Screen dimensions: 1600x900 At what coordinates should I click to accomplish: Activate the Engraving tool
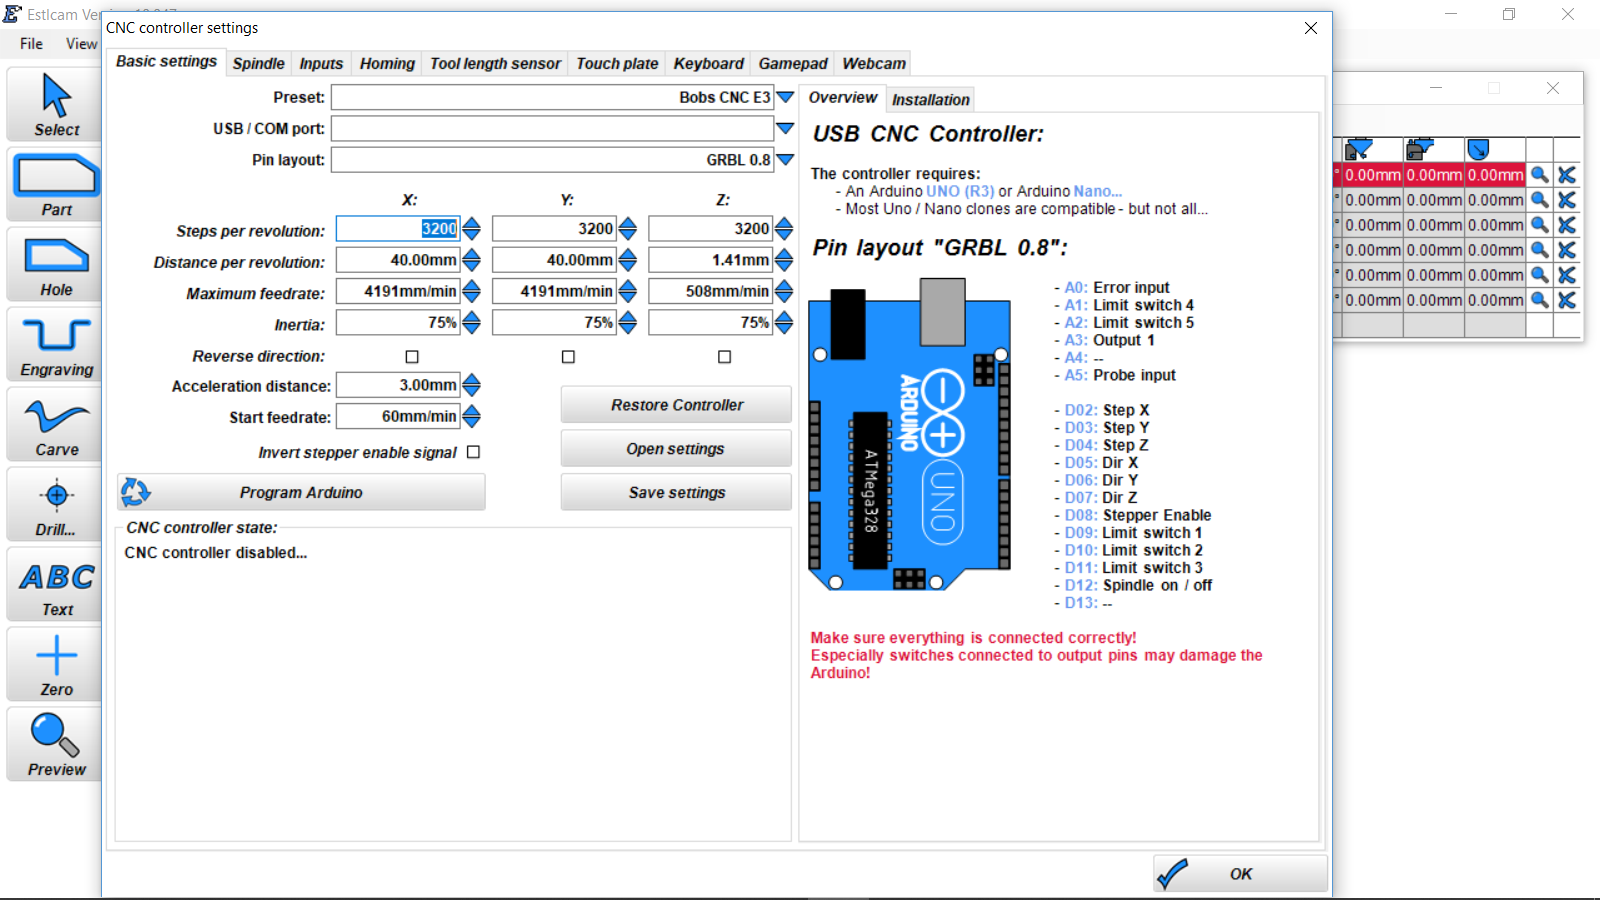[56, 346]
